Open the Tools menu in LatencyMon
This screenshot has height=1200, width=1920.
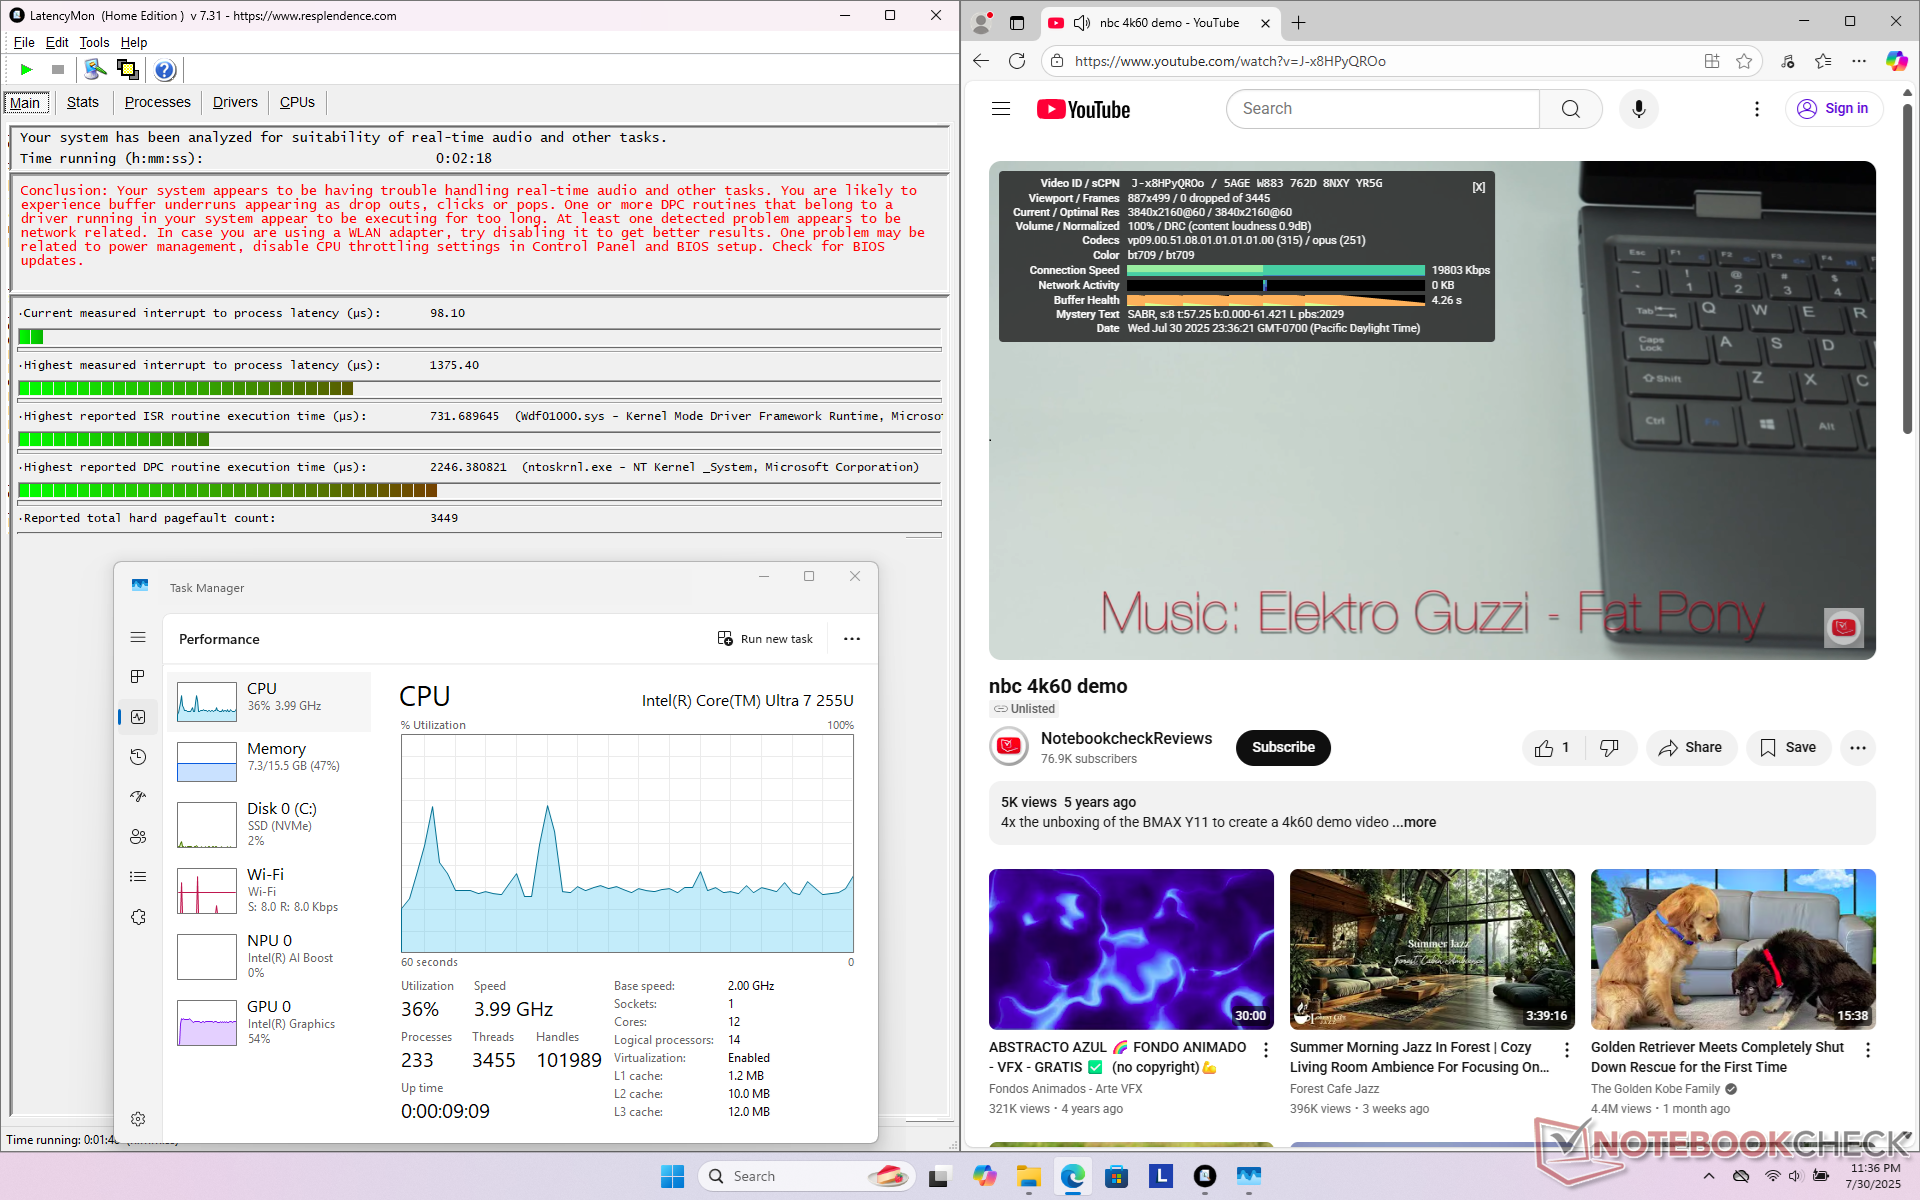click(94, 42)
